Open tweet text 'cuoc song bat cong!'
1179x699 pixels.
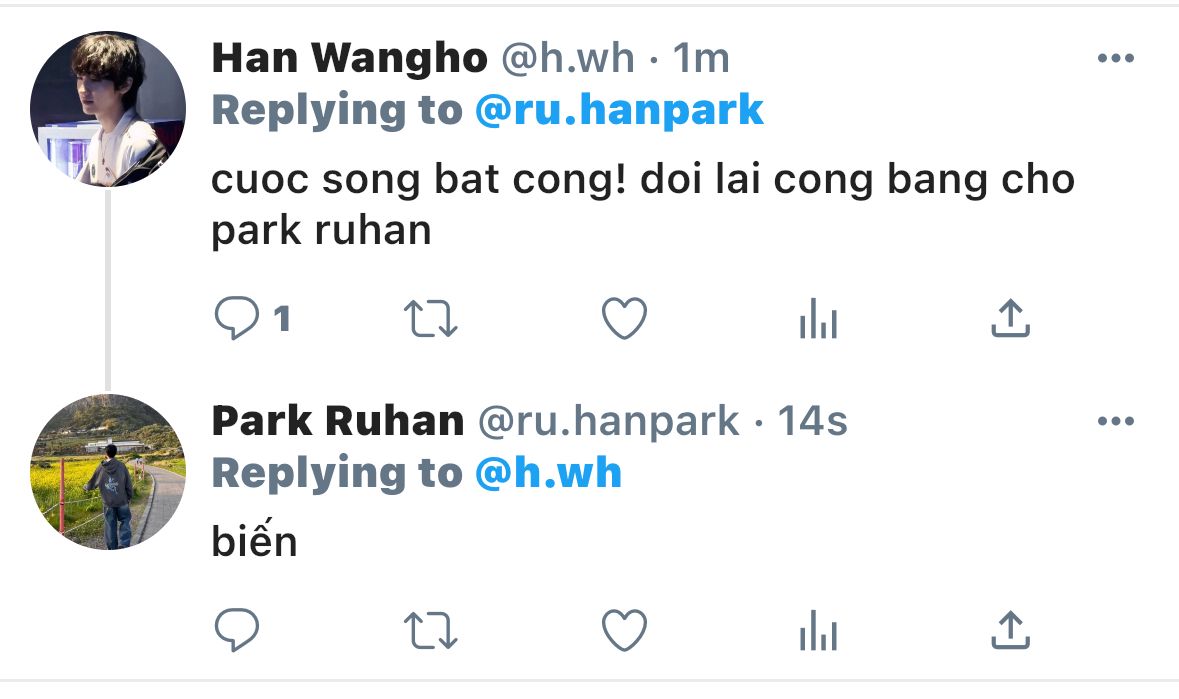419,180
